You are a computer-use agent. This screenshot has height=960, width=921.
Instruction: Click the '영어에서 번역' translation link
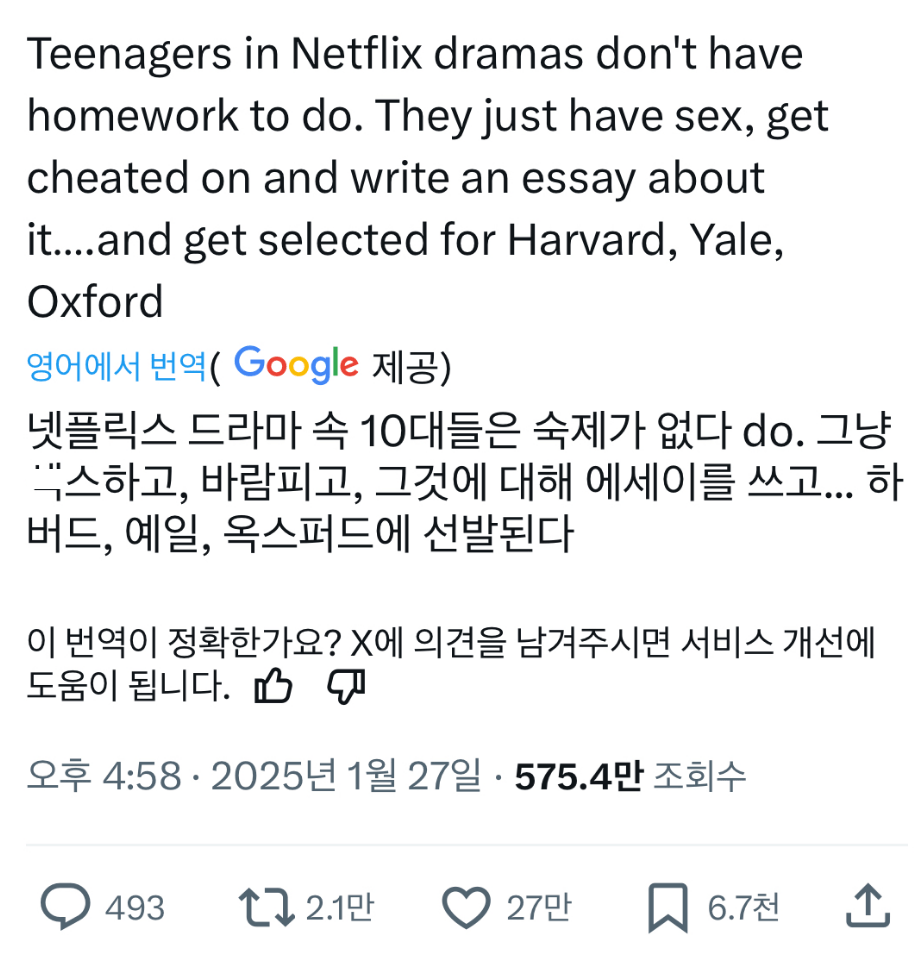pyautogui.click(x=116, y=367)
